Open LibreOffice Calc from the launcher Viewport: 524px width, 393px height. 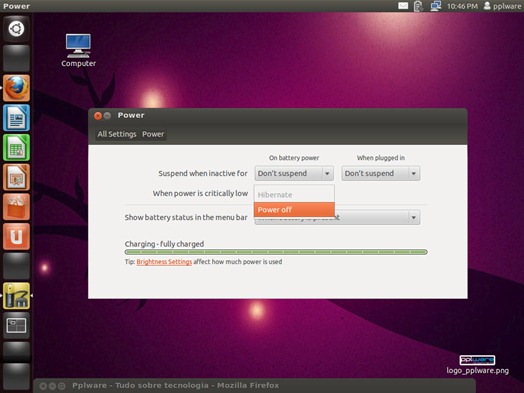[16, 147]
